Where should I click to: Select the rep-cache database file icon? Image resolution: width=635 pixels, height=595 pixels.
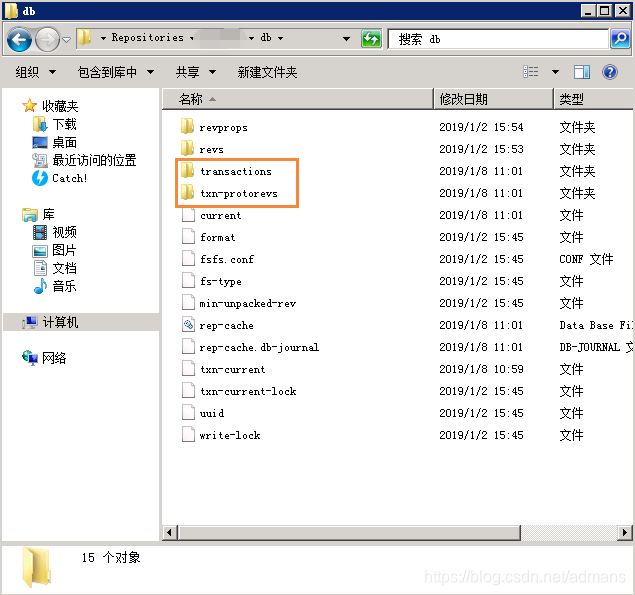[188, 324]
